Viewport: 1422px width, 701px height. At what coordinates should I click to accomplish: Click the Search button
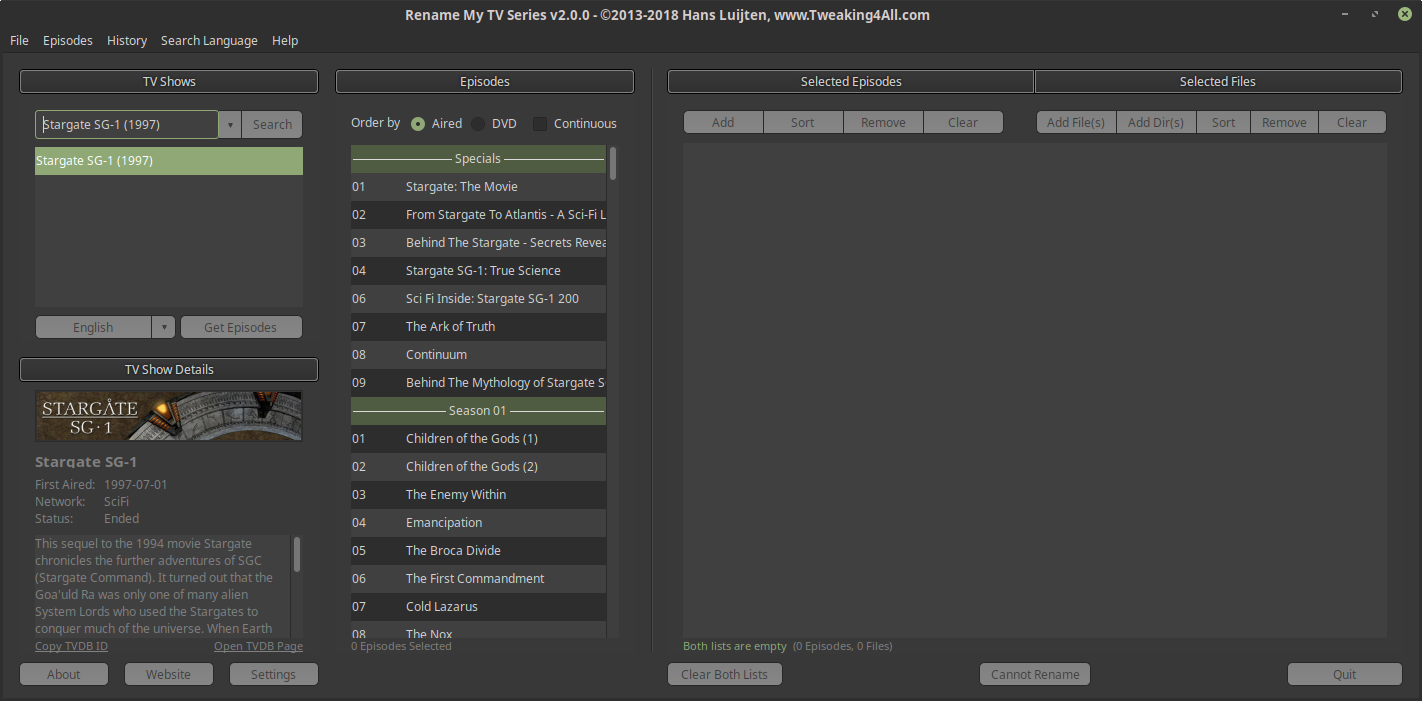[272, 124]
